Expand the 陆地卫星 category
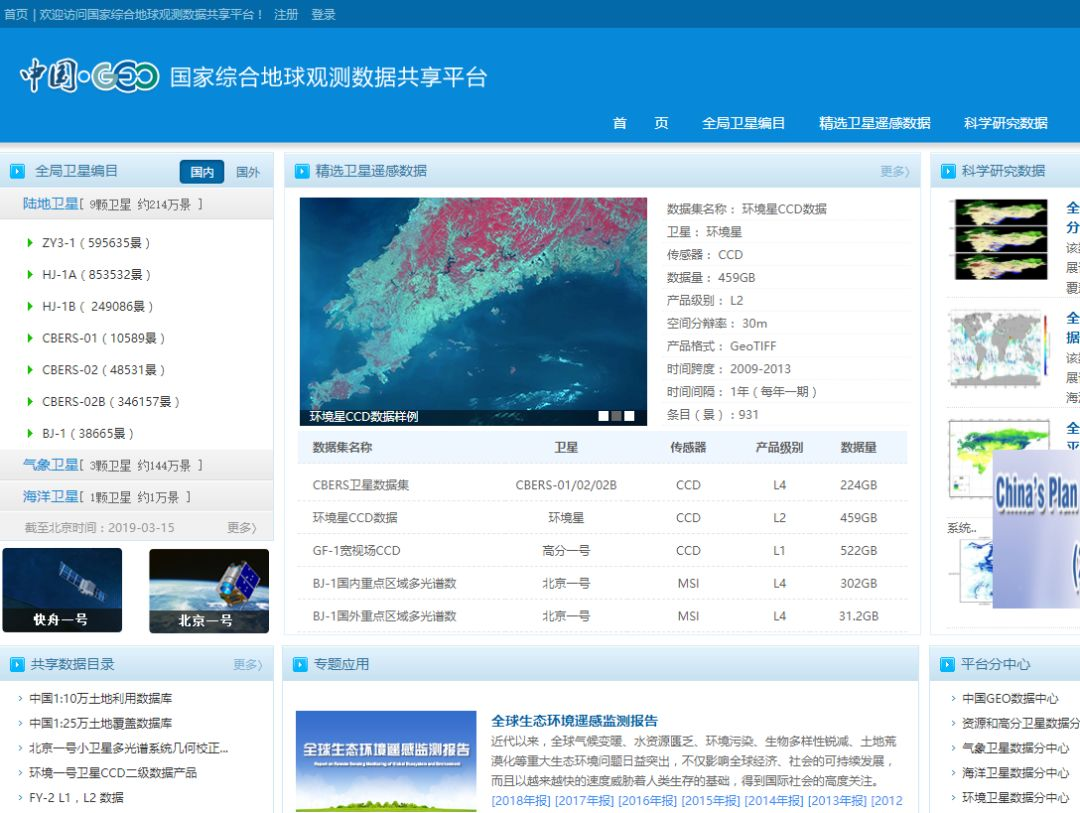The width and height of the screenshot is (1080, 813). pyautogui.click(x=50, y=204)
